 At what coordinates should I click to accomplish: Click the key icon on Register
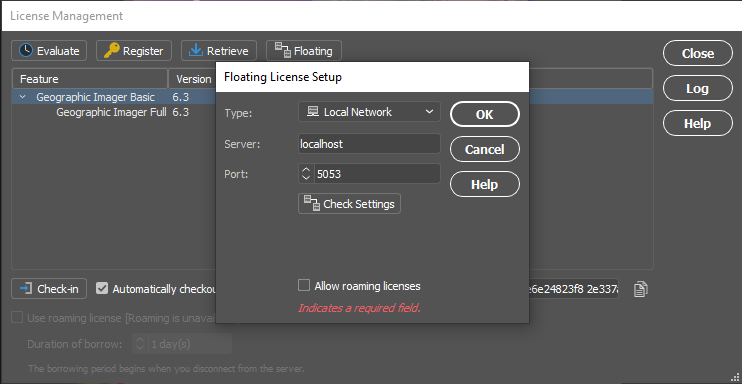(x=111, y=50)
